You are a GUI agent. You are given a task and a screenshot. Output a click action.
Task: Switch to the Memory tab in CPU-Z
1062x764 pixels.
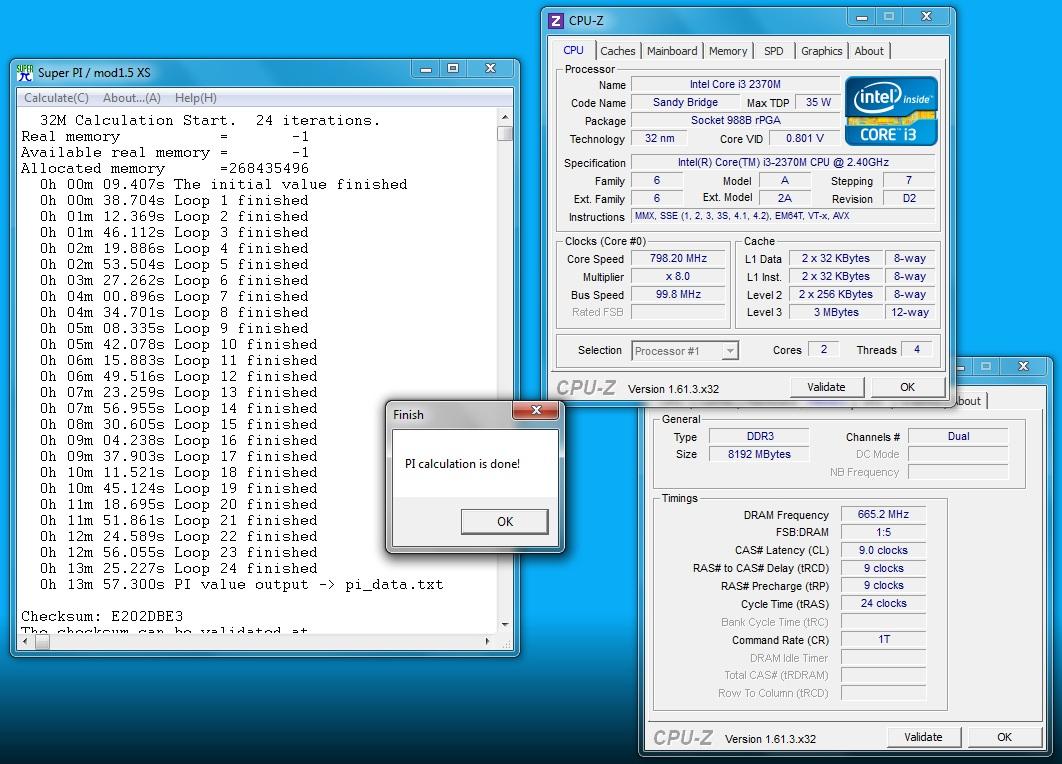[x=728, y=51]
